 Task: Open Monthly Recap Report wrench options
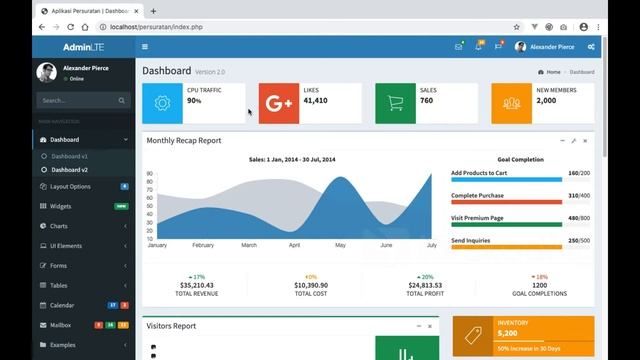pos(573,141)
